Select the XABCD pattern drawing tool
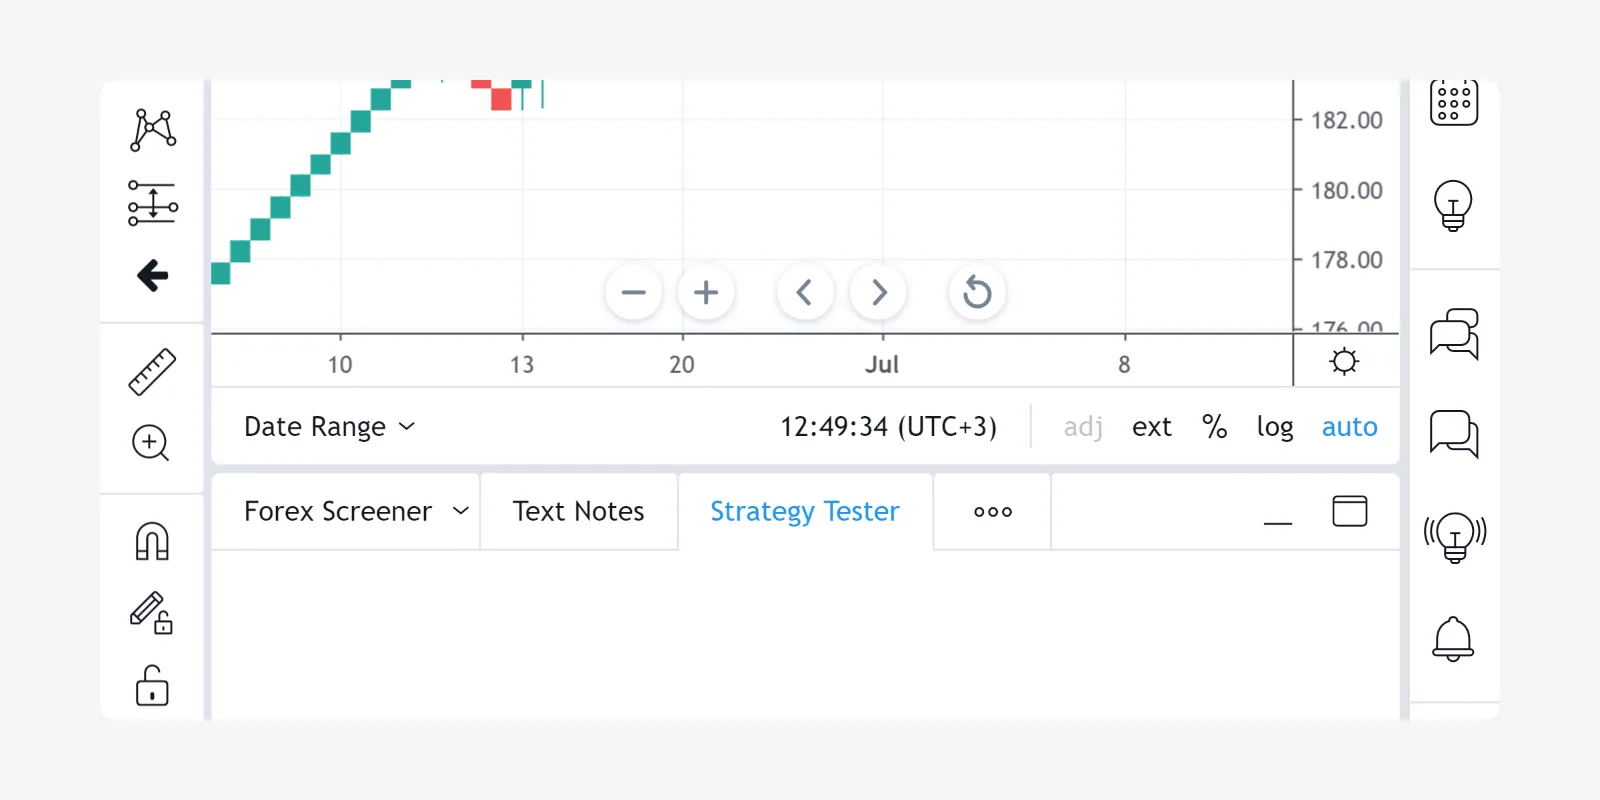Image resolution: width=1600 pixels, height=800 pixels. pyautogui.click(x=153, y=130)
